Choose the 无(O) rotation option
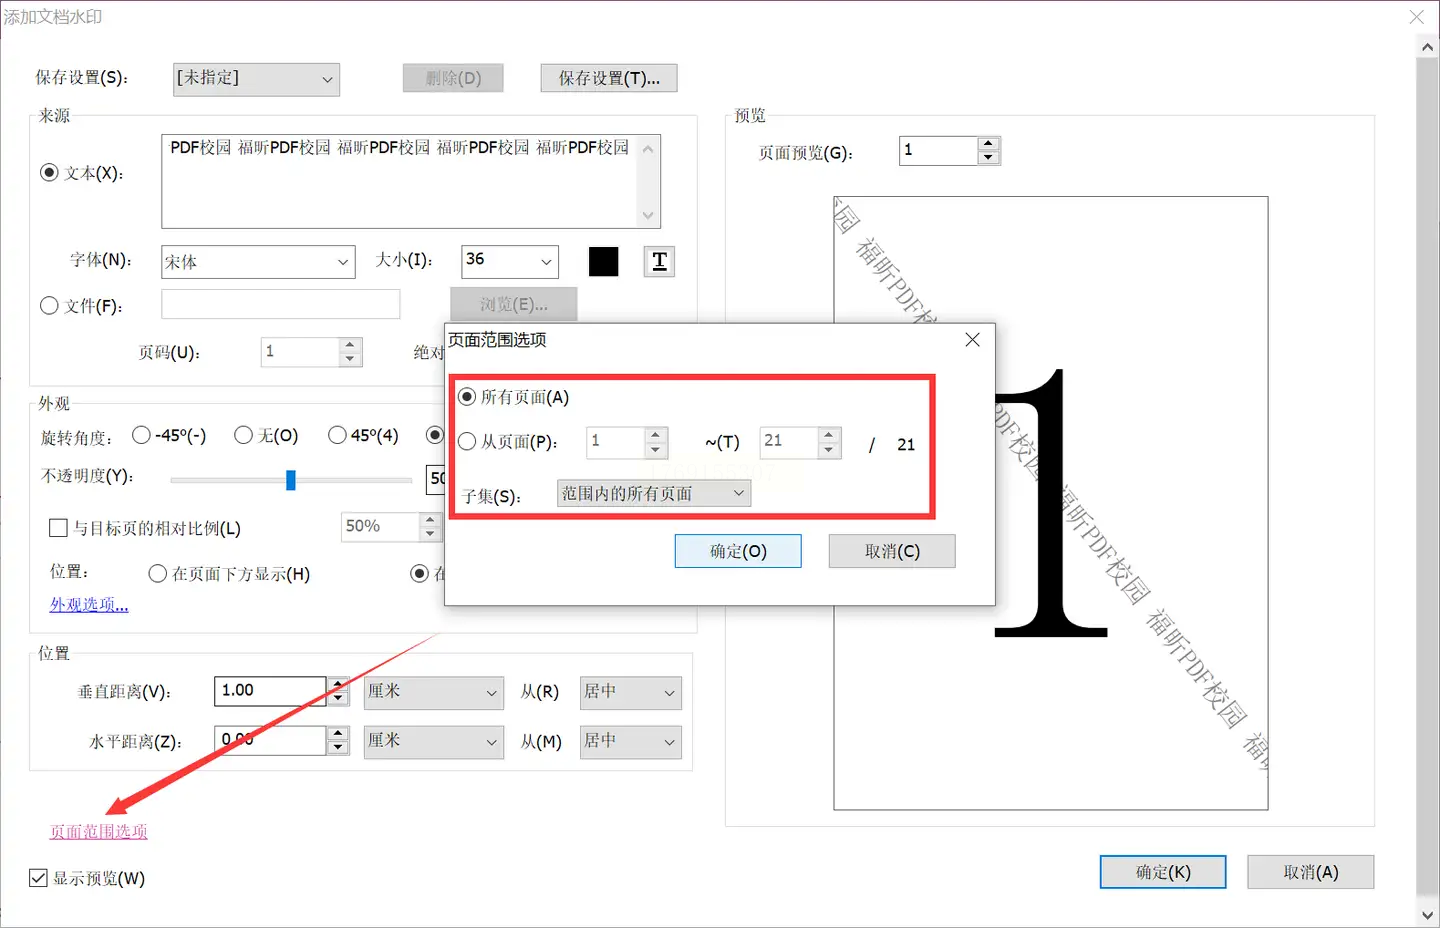The image size is (1440, 928). [243, 435]
